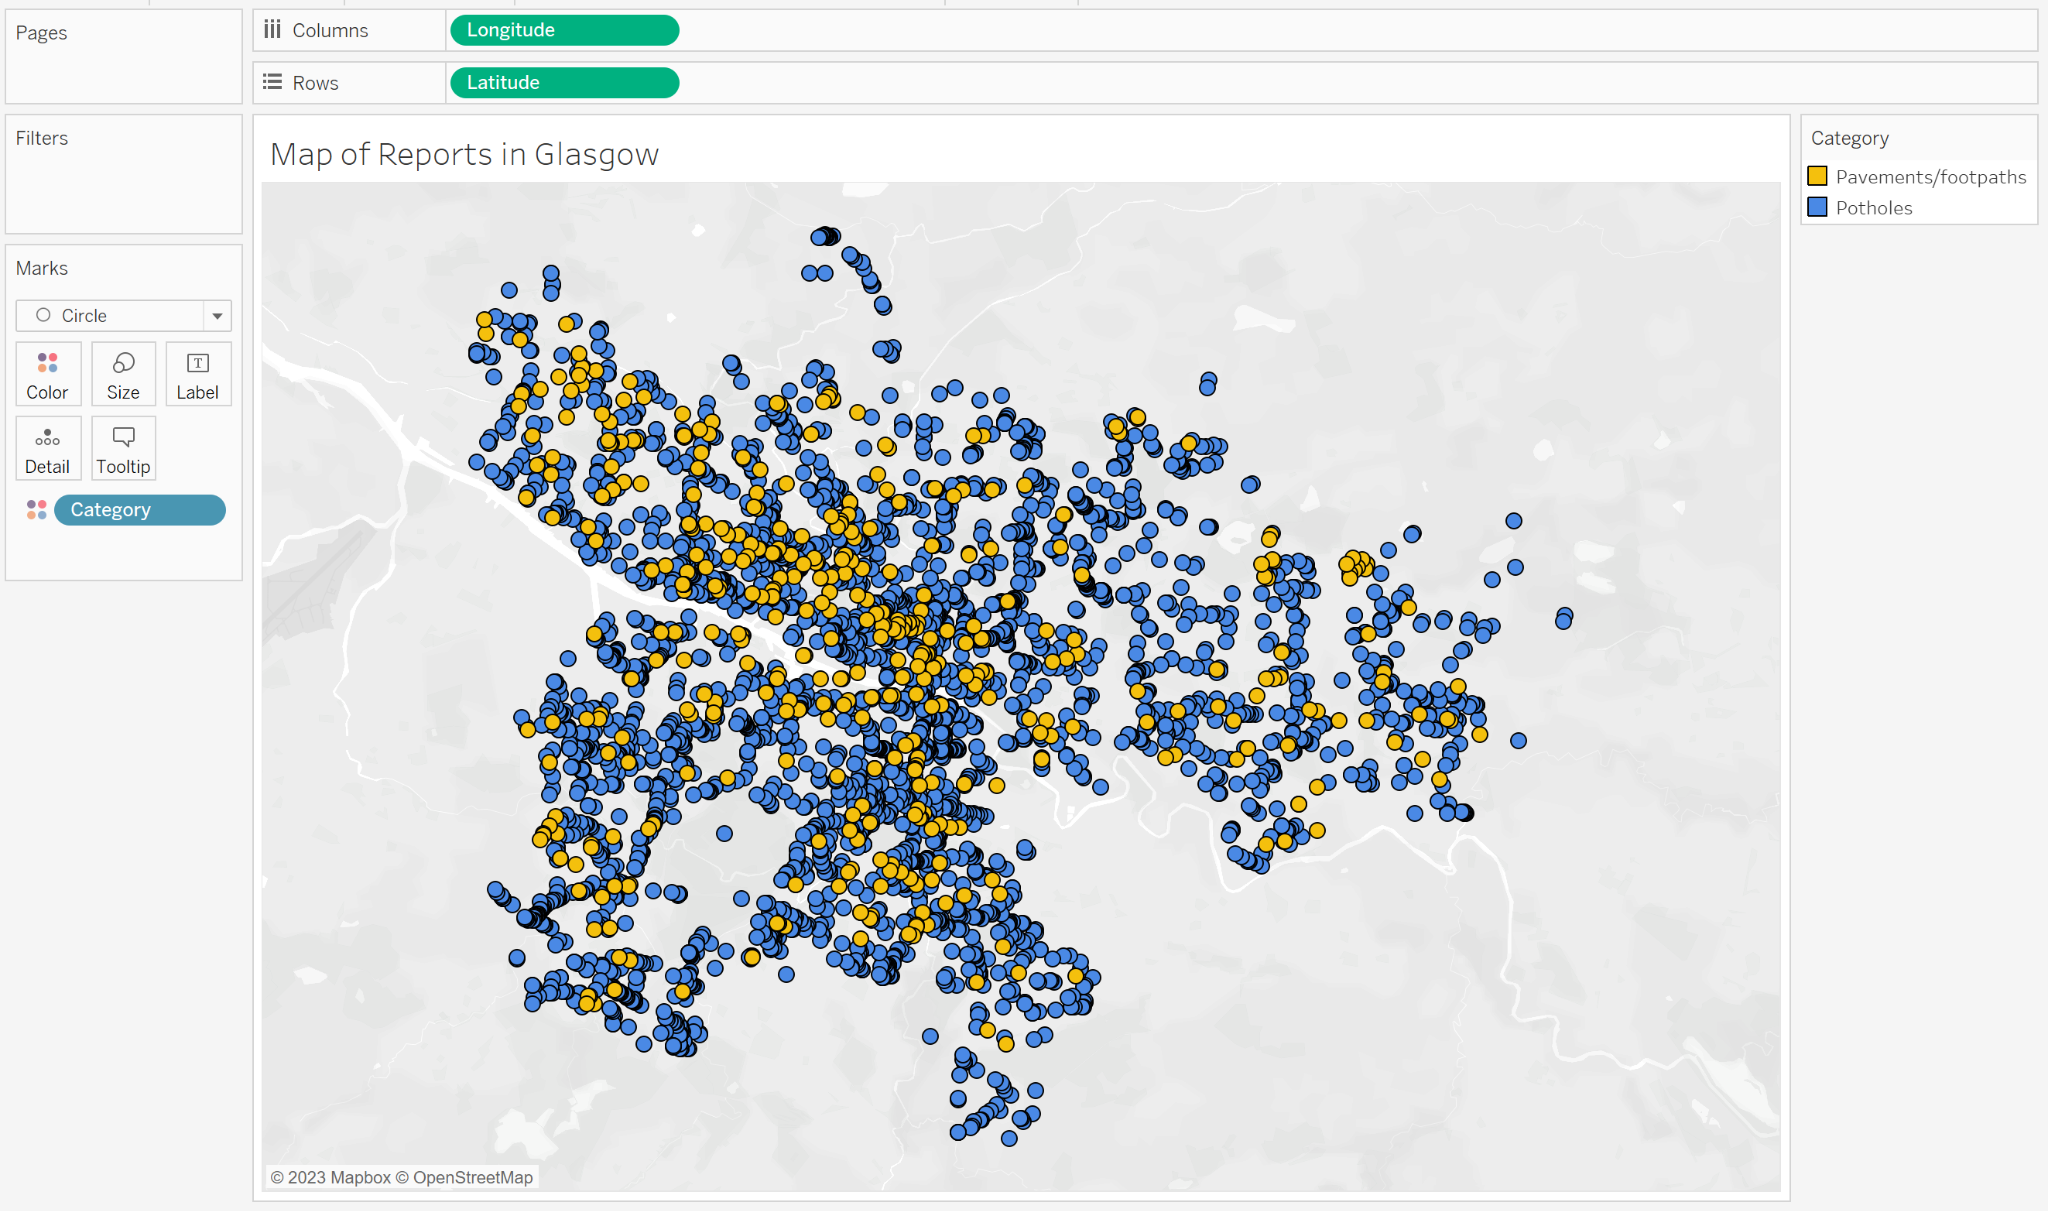
Task: Click the Category pill in Marks card
Action: tap(140, 510)
